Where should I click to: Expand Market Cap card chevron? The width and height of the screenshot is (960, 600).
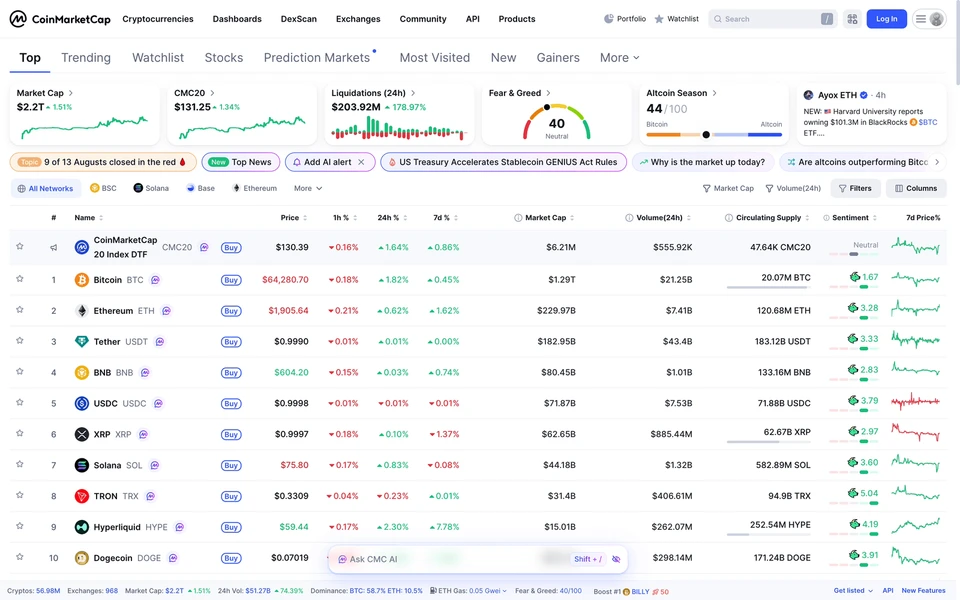click(x=70, y=93)
